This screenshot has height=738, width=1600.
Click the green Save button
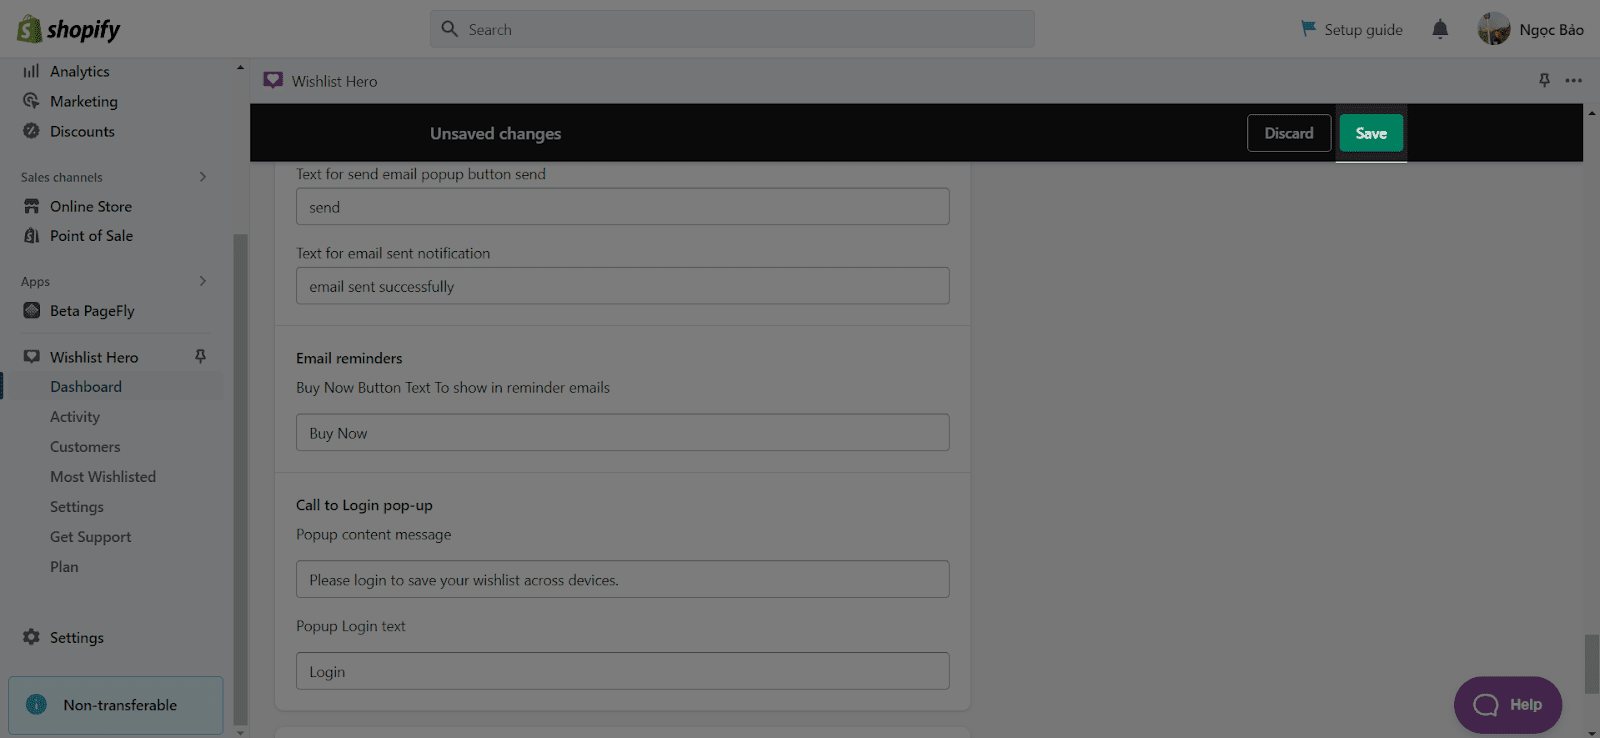coord(1371,133)
